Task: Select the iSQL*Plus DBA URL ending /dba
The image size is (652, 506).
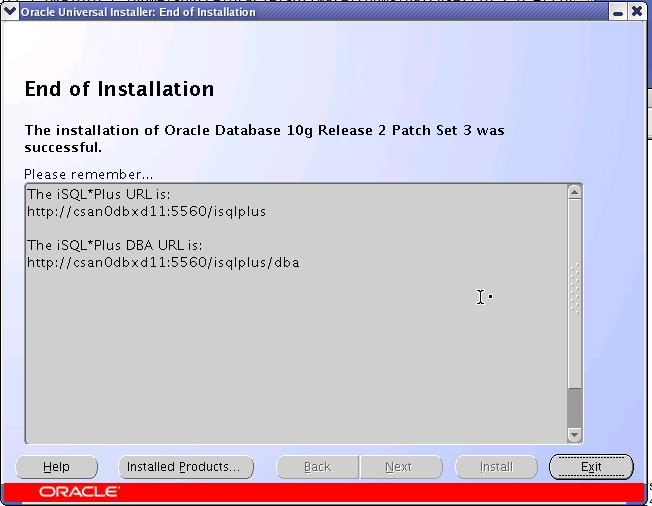Action: coord(163,263)
